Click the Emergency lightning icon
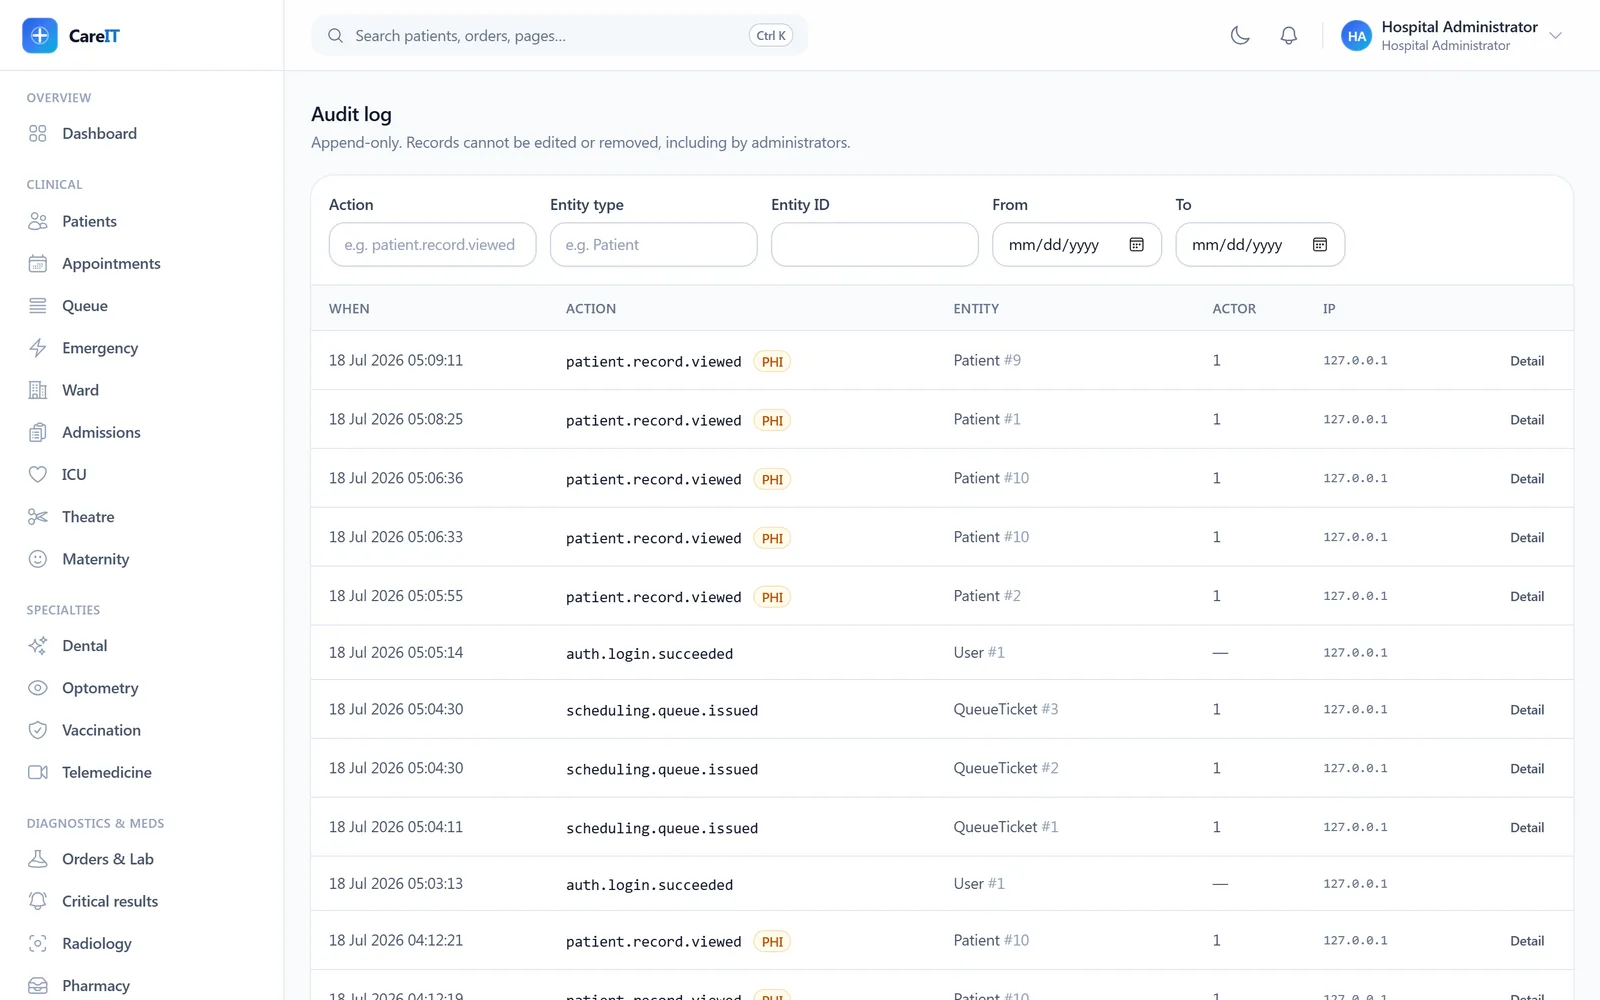This screenshot has height=1000, width=1600. [38, 348]
